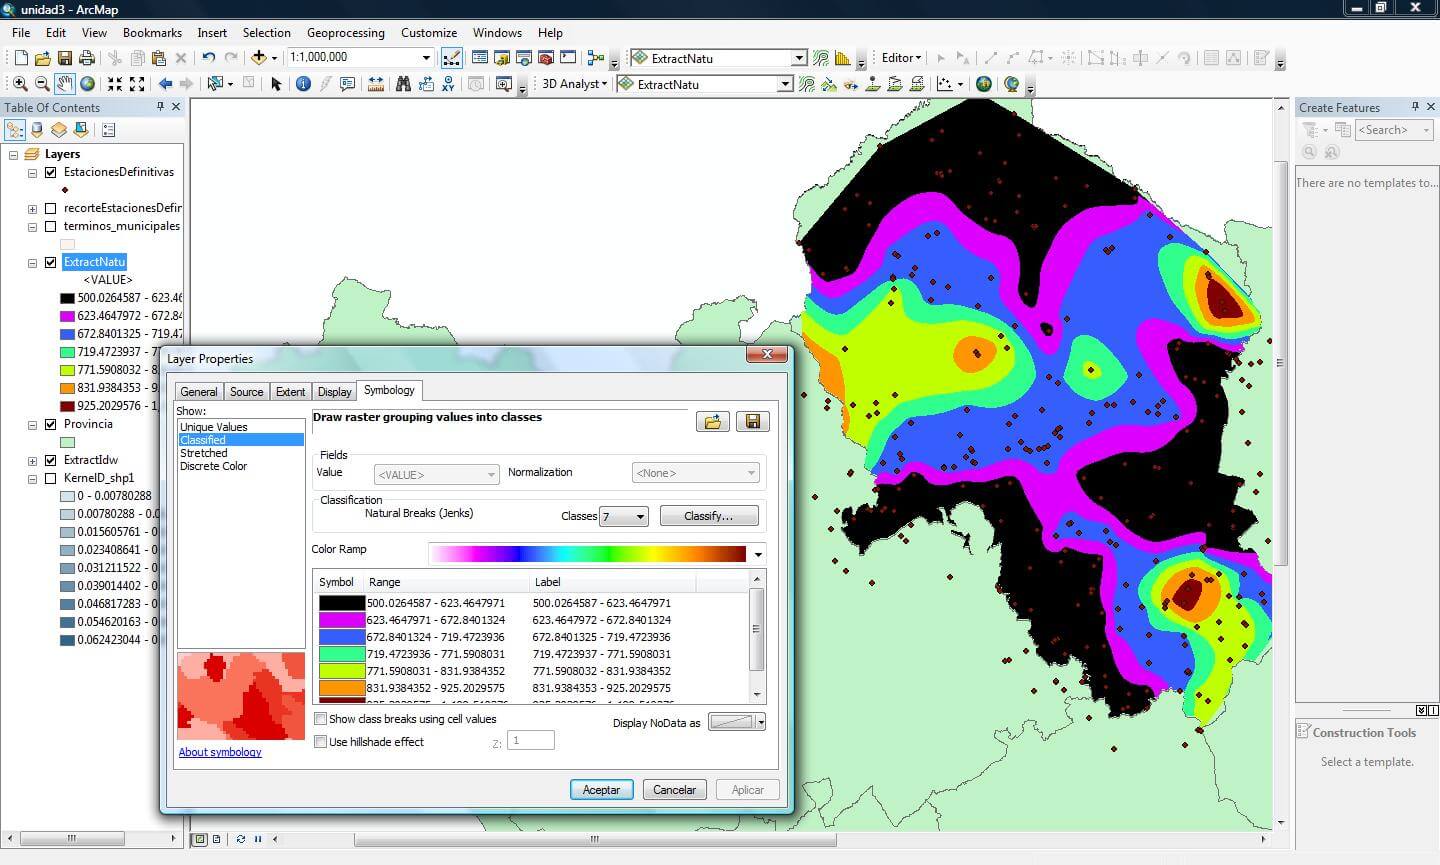Click the Undo arrow icon
Screen dimensions: 1440x865
coord(209,57)
